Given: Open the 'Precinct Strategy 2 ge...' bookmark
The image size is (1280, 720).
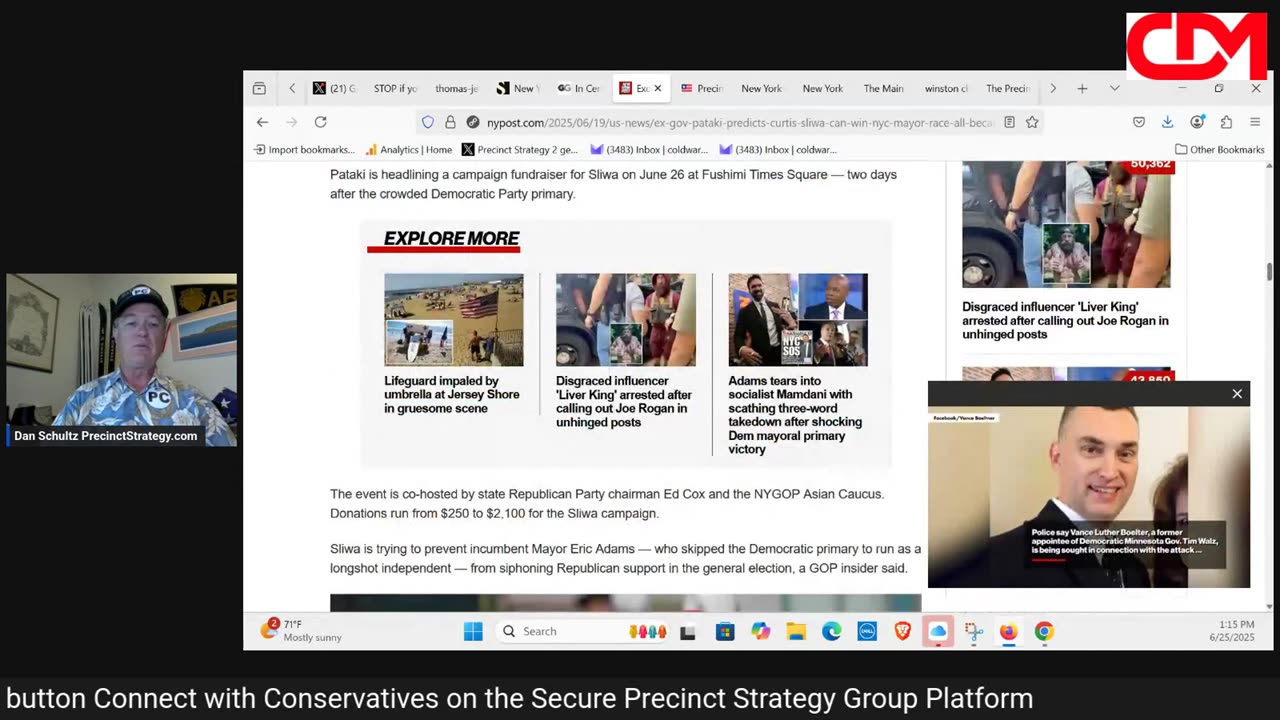Looking at the screenshot, I should (x=520, y=150).
